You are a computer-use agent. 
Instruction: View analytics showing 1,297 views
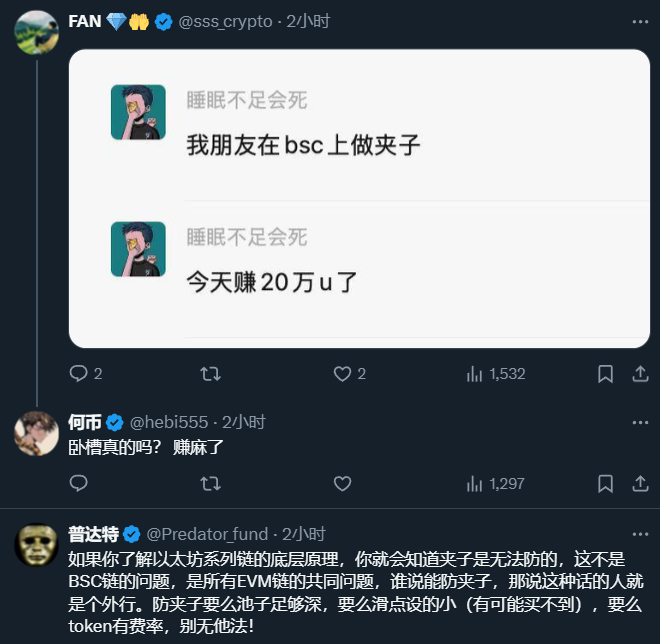click(x=496, y=484)
